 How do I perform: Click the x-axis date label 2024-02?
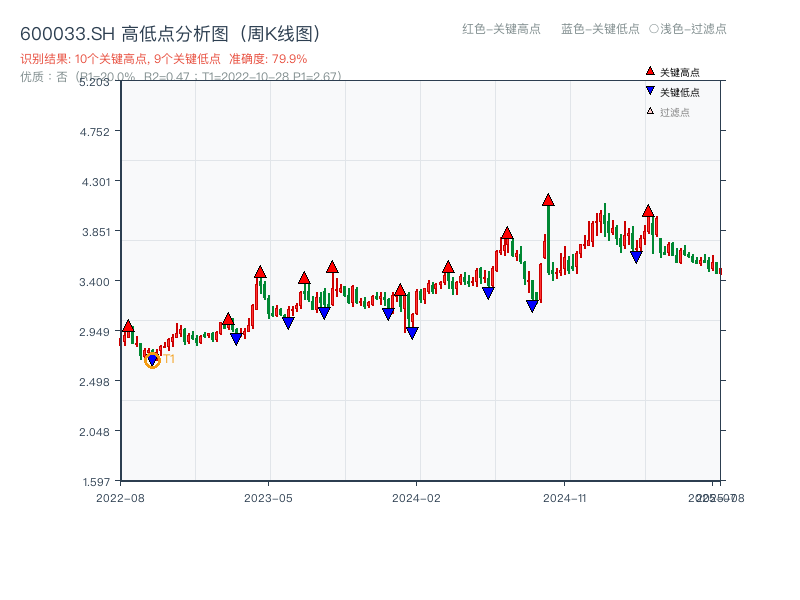tap(416, 498)
